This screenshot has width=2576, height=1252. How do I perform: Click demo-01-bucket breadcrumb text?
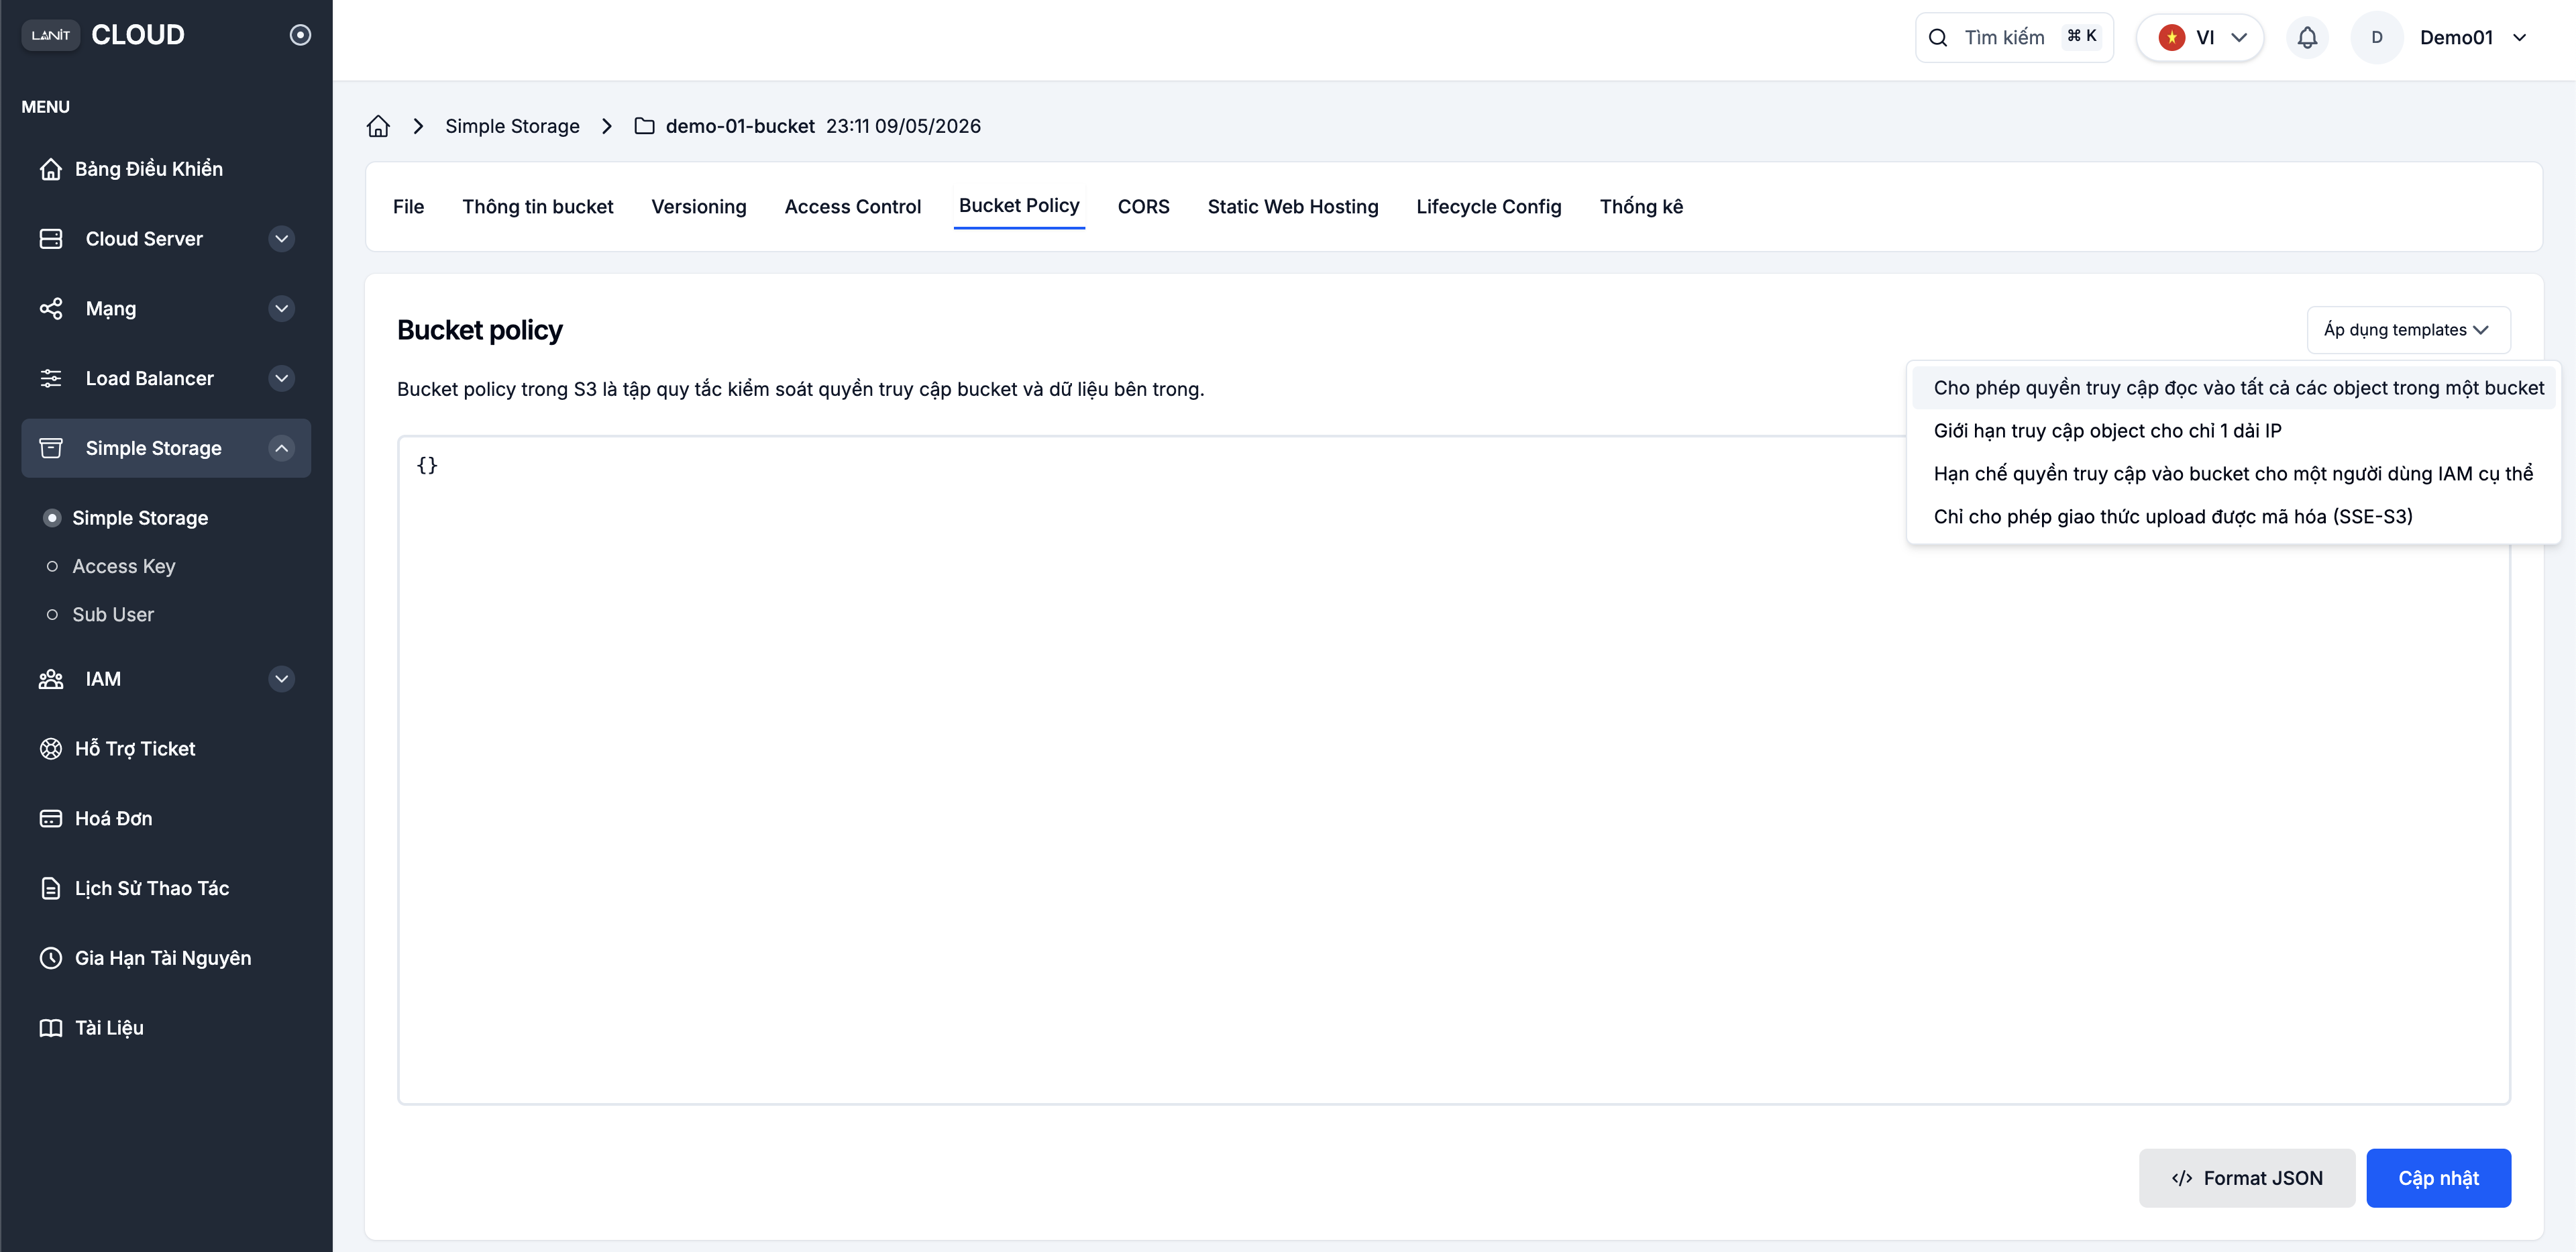tap(740, 126)
